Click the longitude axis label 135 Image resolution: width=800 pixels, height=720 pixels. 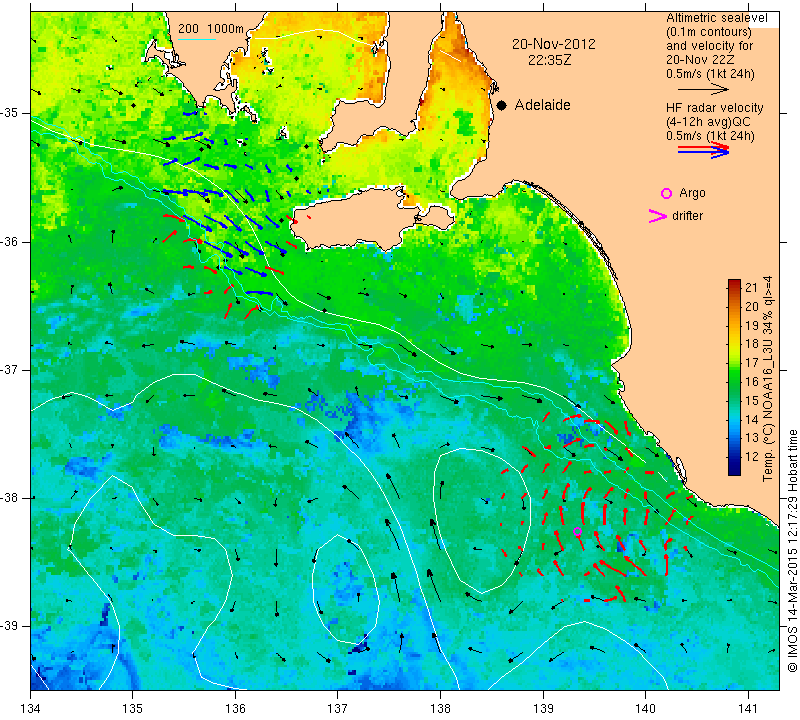[133, 709]
